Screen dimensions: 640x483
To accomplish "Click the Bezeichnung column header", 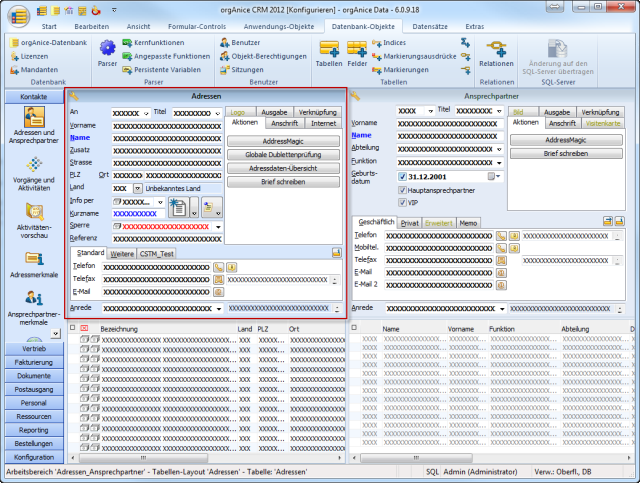I will pos(119,329).
